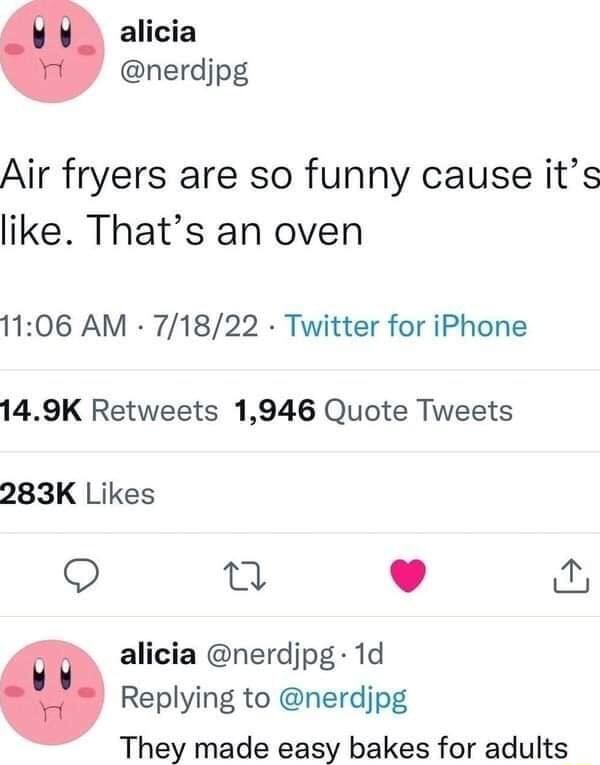
Task: Click the alicia display name at top
Action: [158, 33]
